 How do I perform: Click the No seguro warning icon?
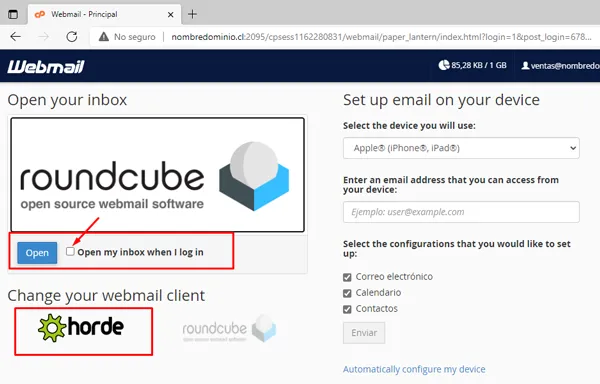point(104,37)
